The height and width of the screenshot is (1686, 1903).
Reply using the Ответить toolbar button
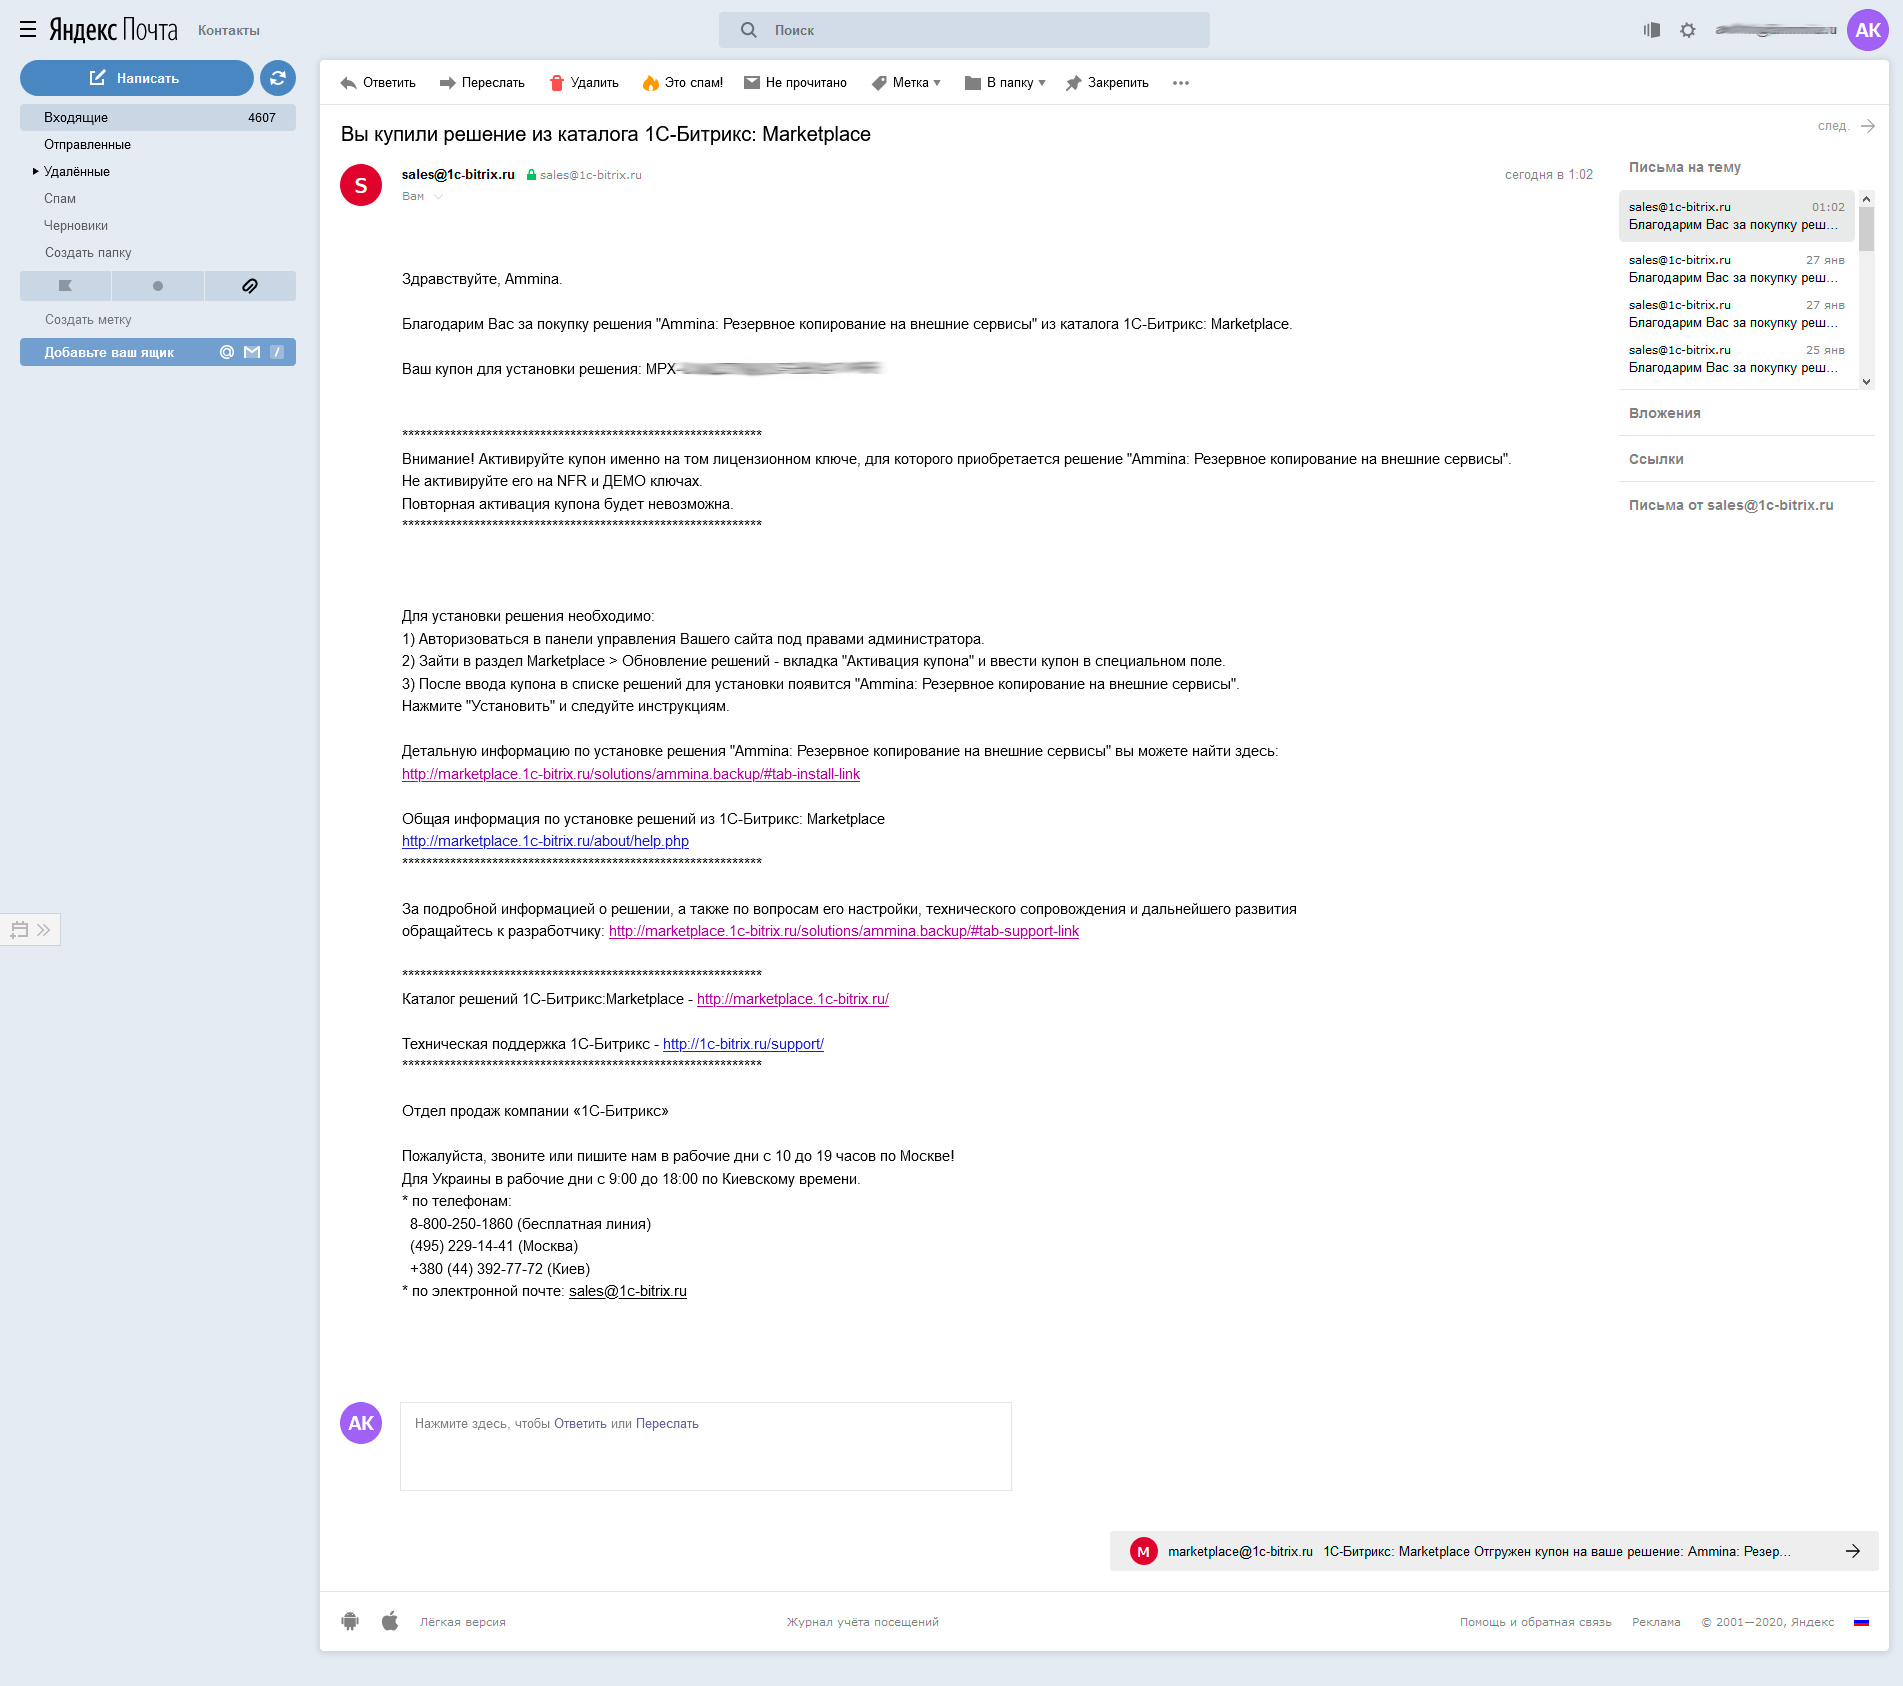pyautogui.click(x=378, y=83)
